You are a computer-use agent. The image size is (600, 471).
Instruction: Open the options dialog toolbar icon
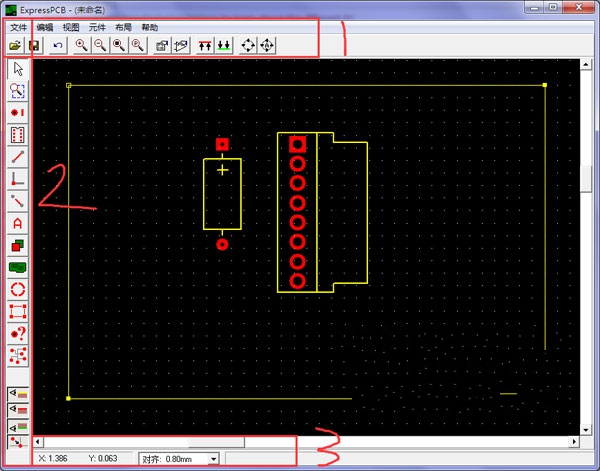coord(162,46)
